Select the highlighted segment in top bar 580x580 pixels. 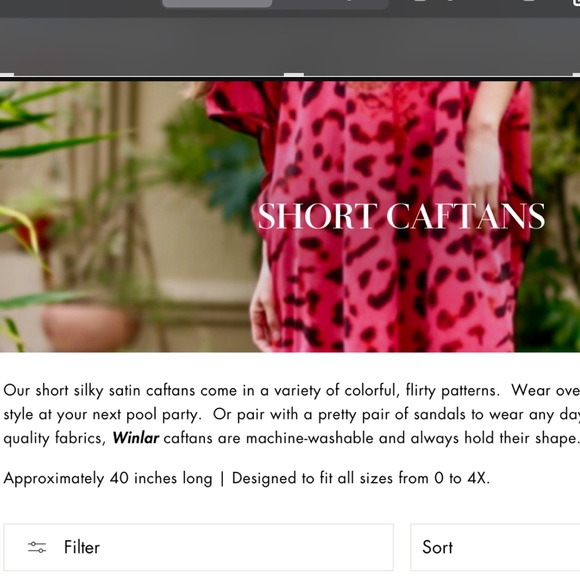(x=217, y=4)
